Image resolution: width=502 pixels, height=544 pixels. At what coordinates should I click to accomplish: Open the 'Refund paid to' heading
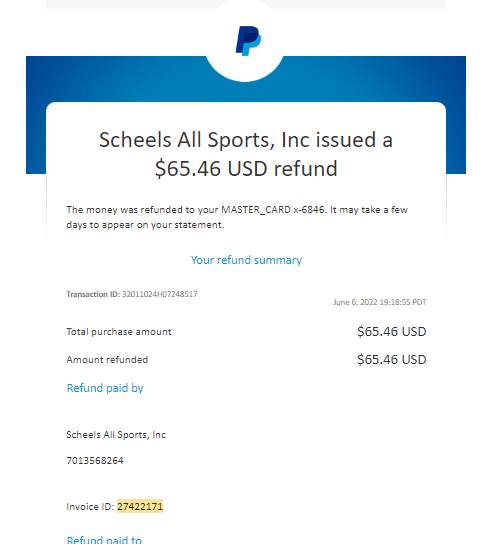coord(104,540)
